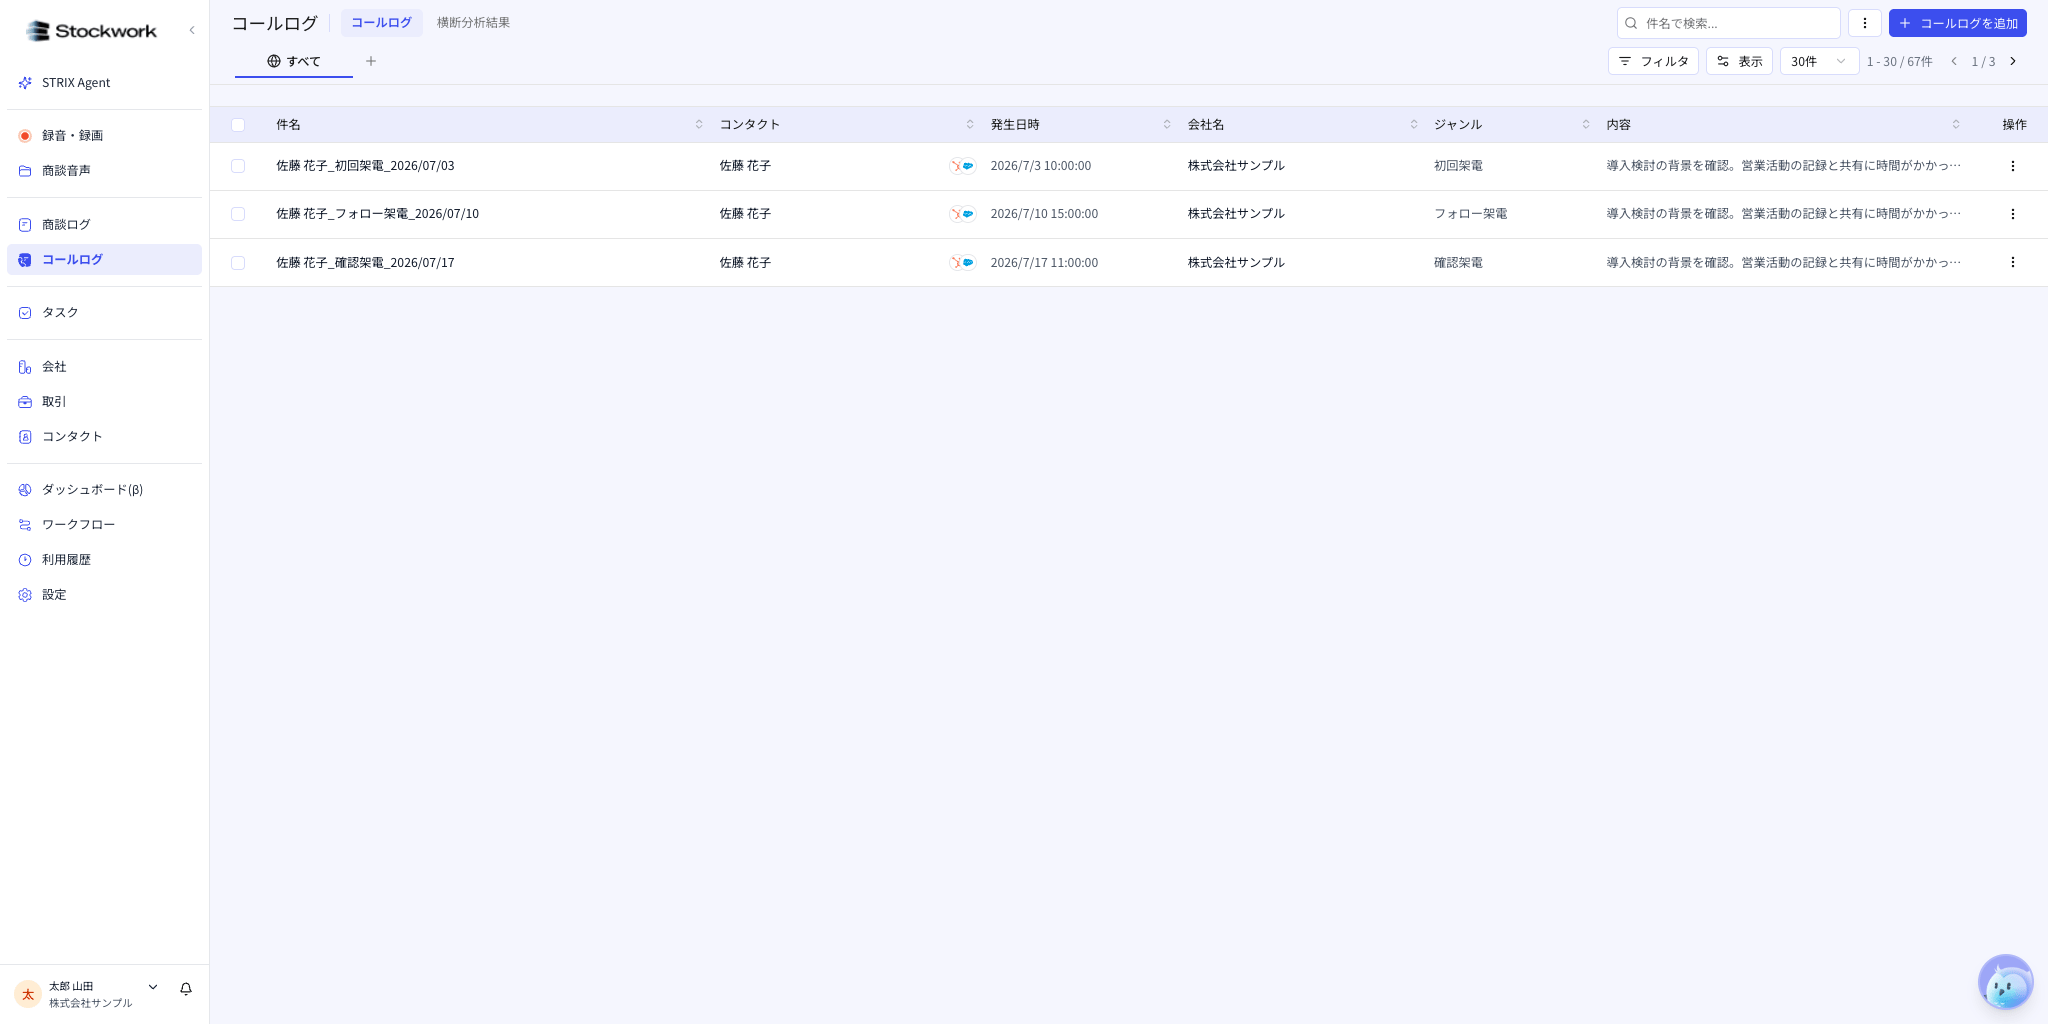Image resolution: width=2048 pixels, height=1024 pixels.
Task: Open 会社 page
Action: [x=104, y=366]
